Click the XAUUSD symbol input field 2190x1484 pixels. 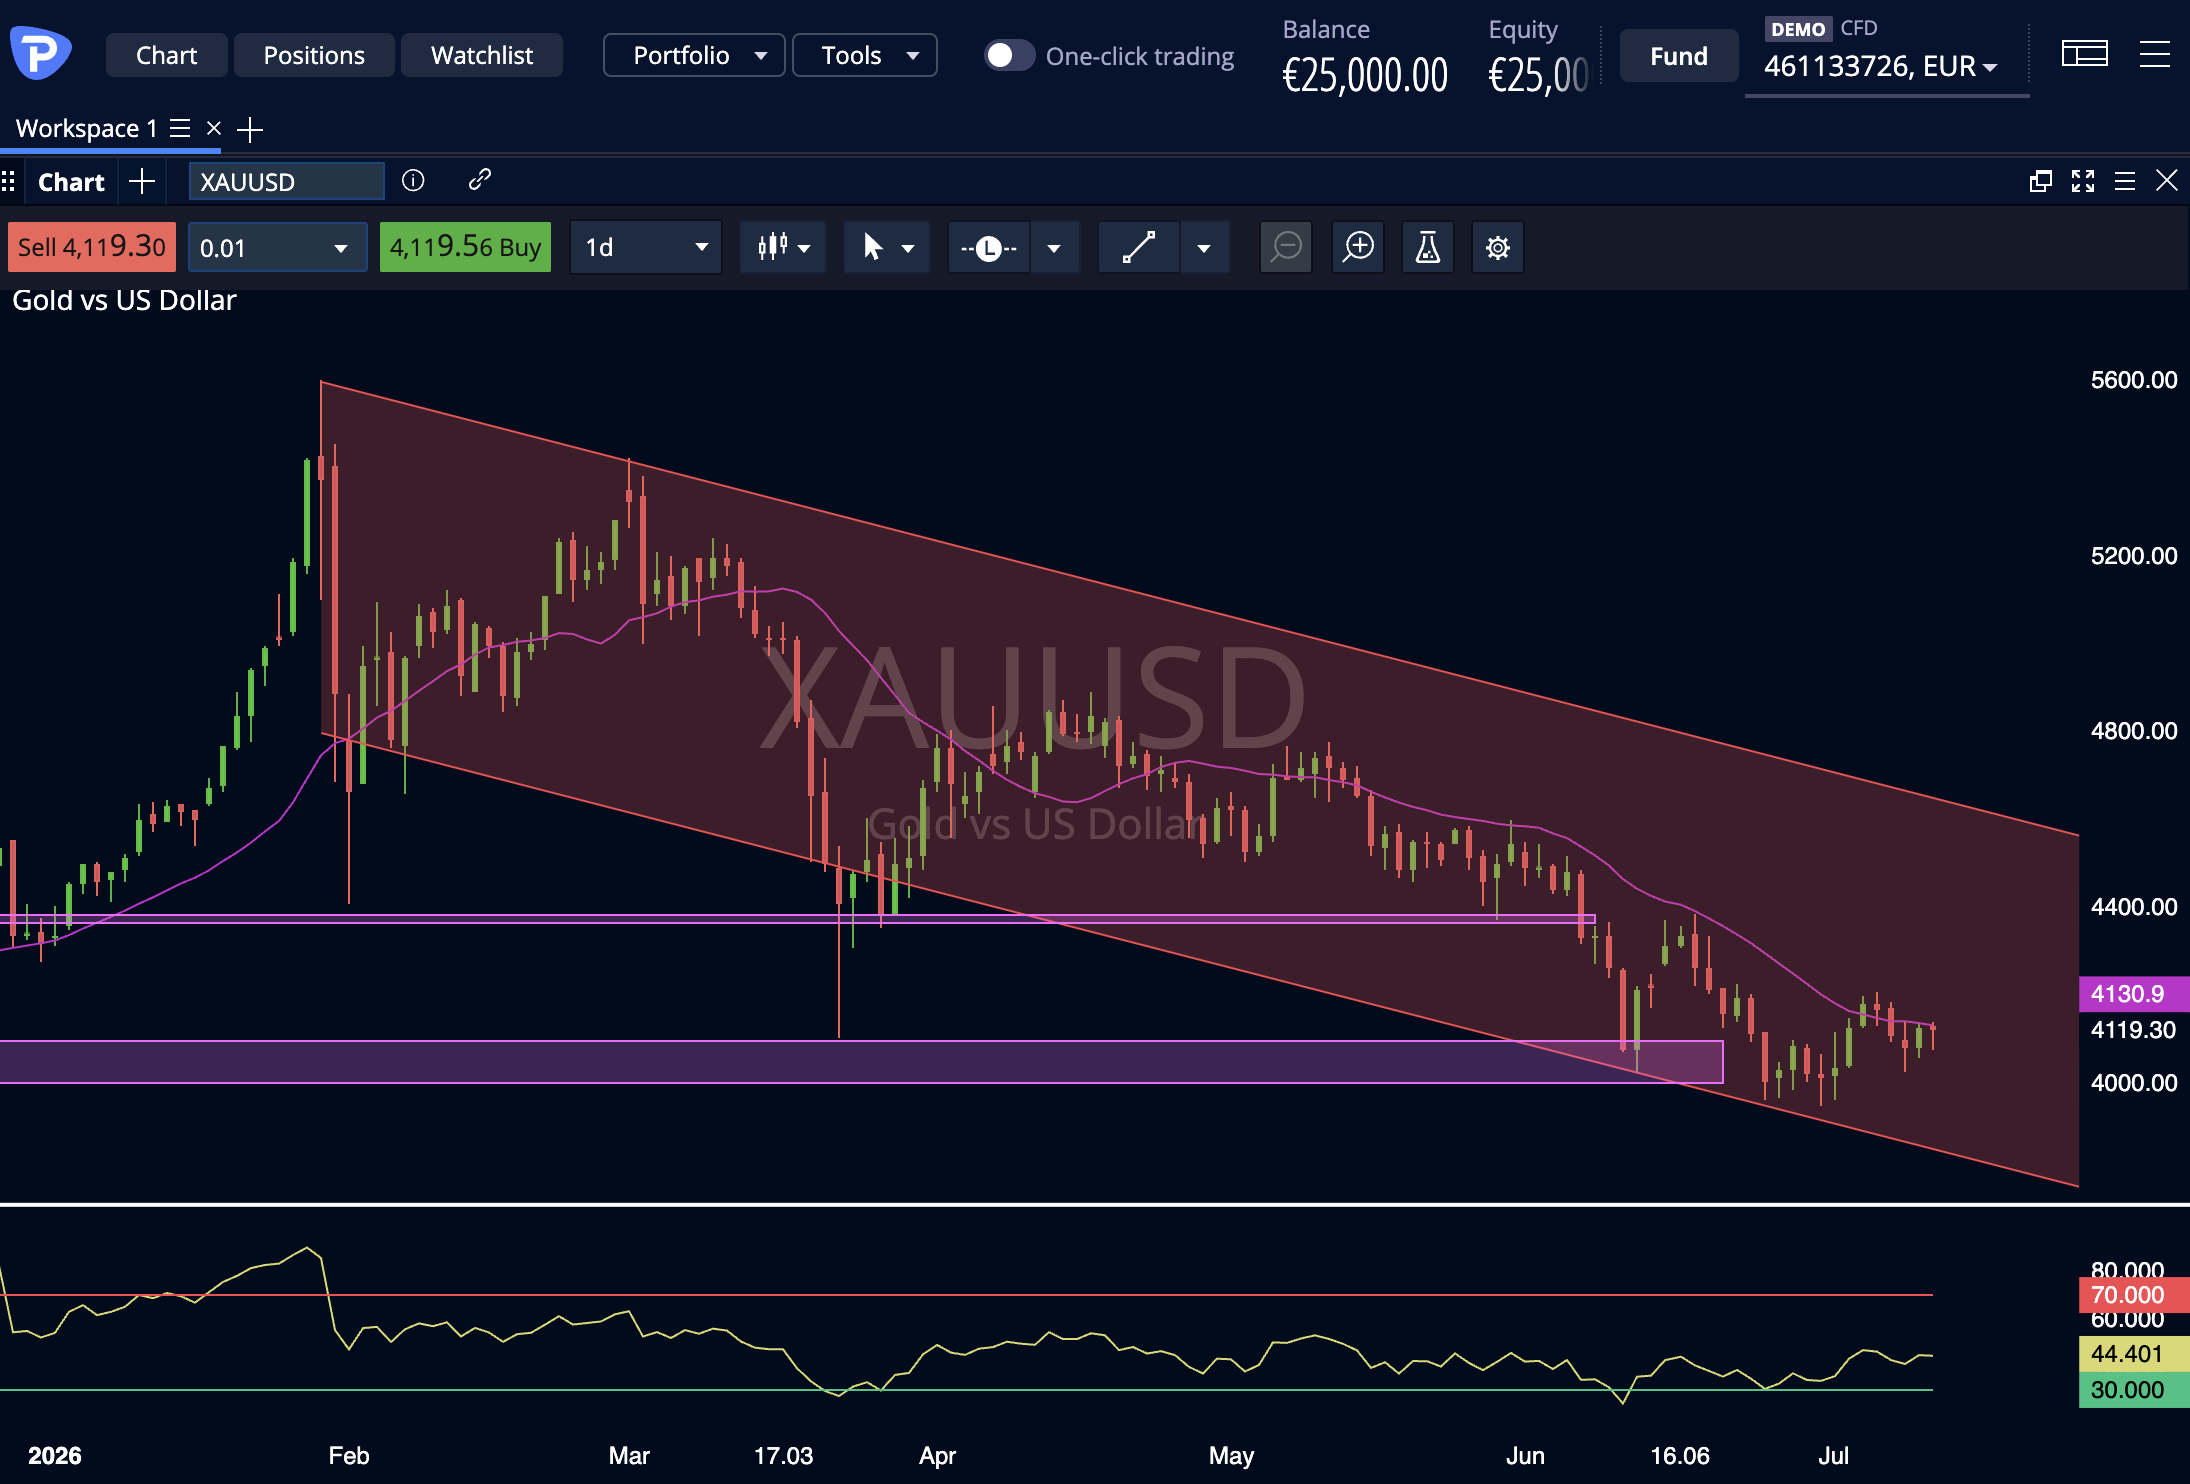287,182
